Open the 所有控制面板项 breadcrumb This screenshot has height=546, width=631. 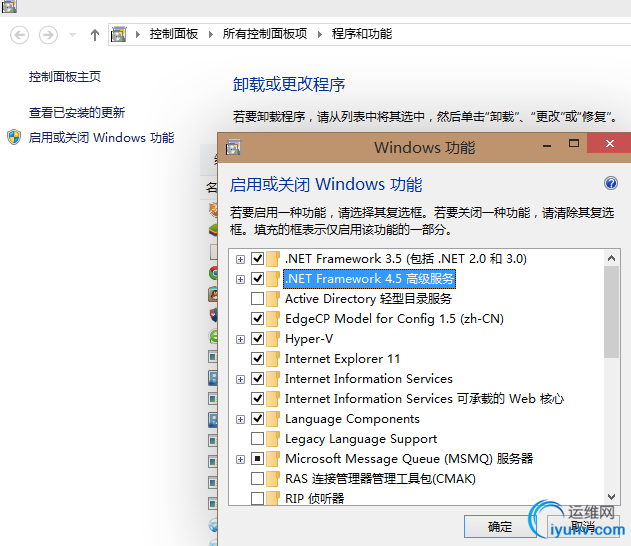[x=265, y=34]
